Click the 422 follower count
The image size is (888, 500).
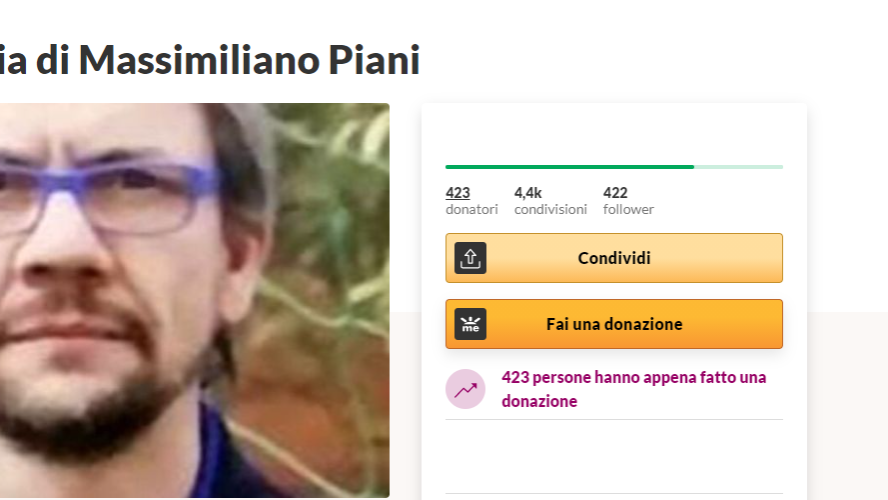(x=615, y=193)
